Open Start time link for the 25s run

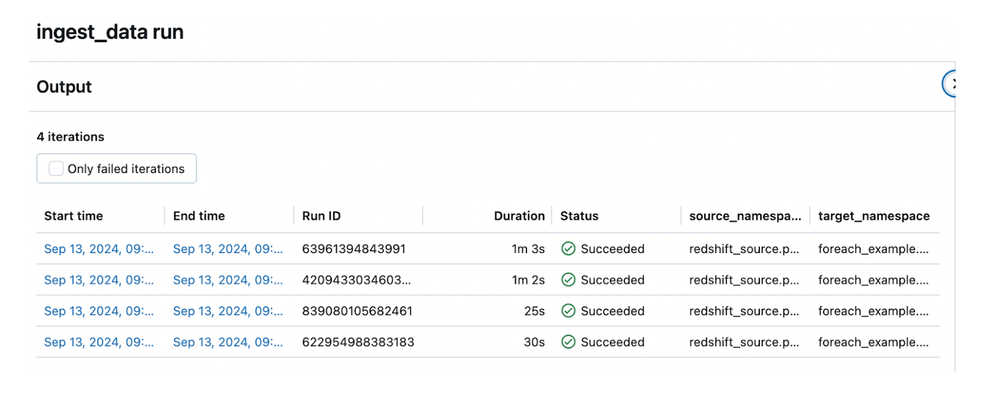(x=98, y=311)
